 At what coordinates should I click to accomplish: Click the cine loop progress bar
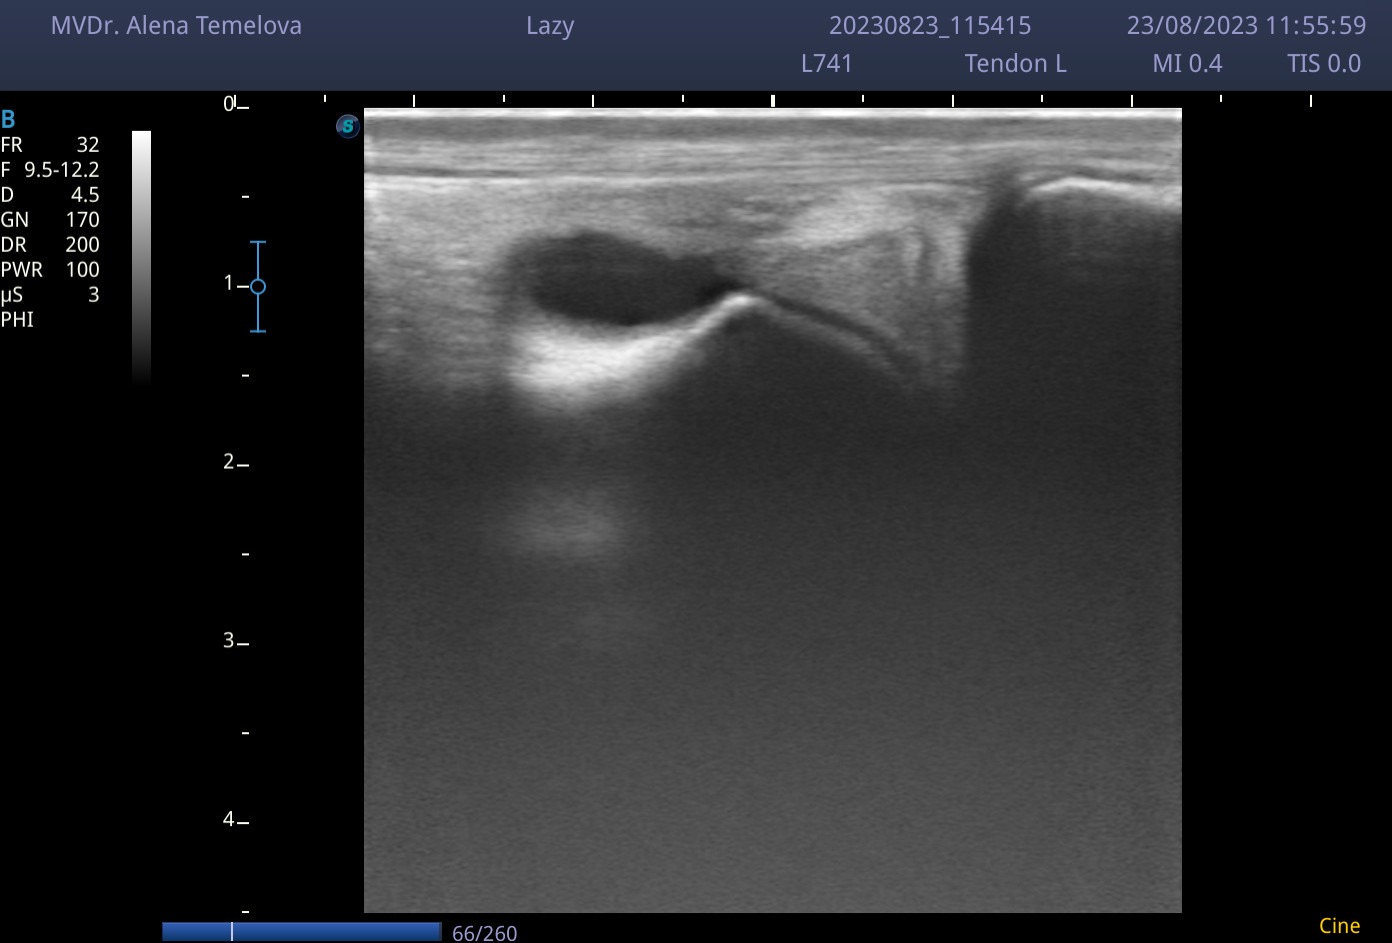click(301, 932)
